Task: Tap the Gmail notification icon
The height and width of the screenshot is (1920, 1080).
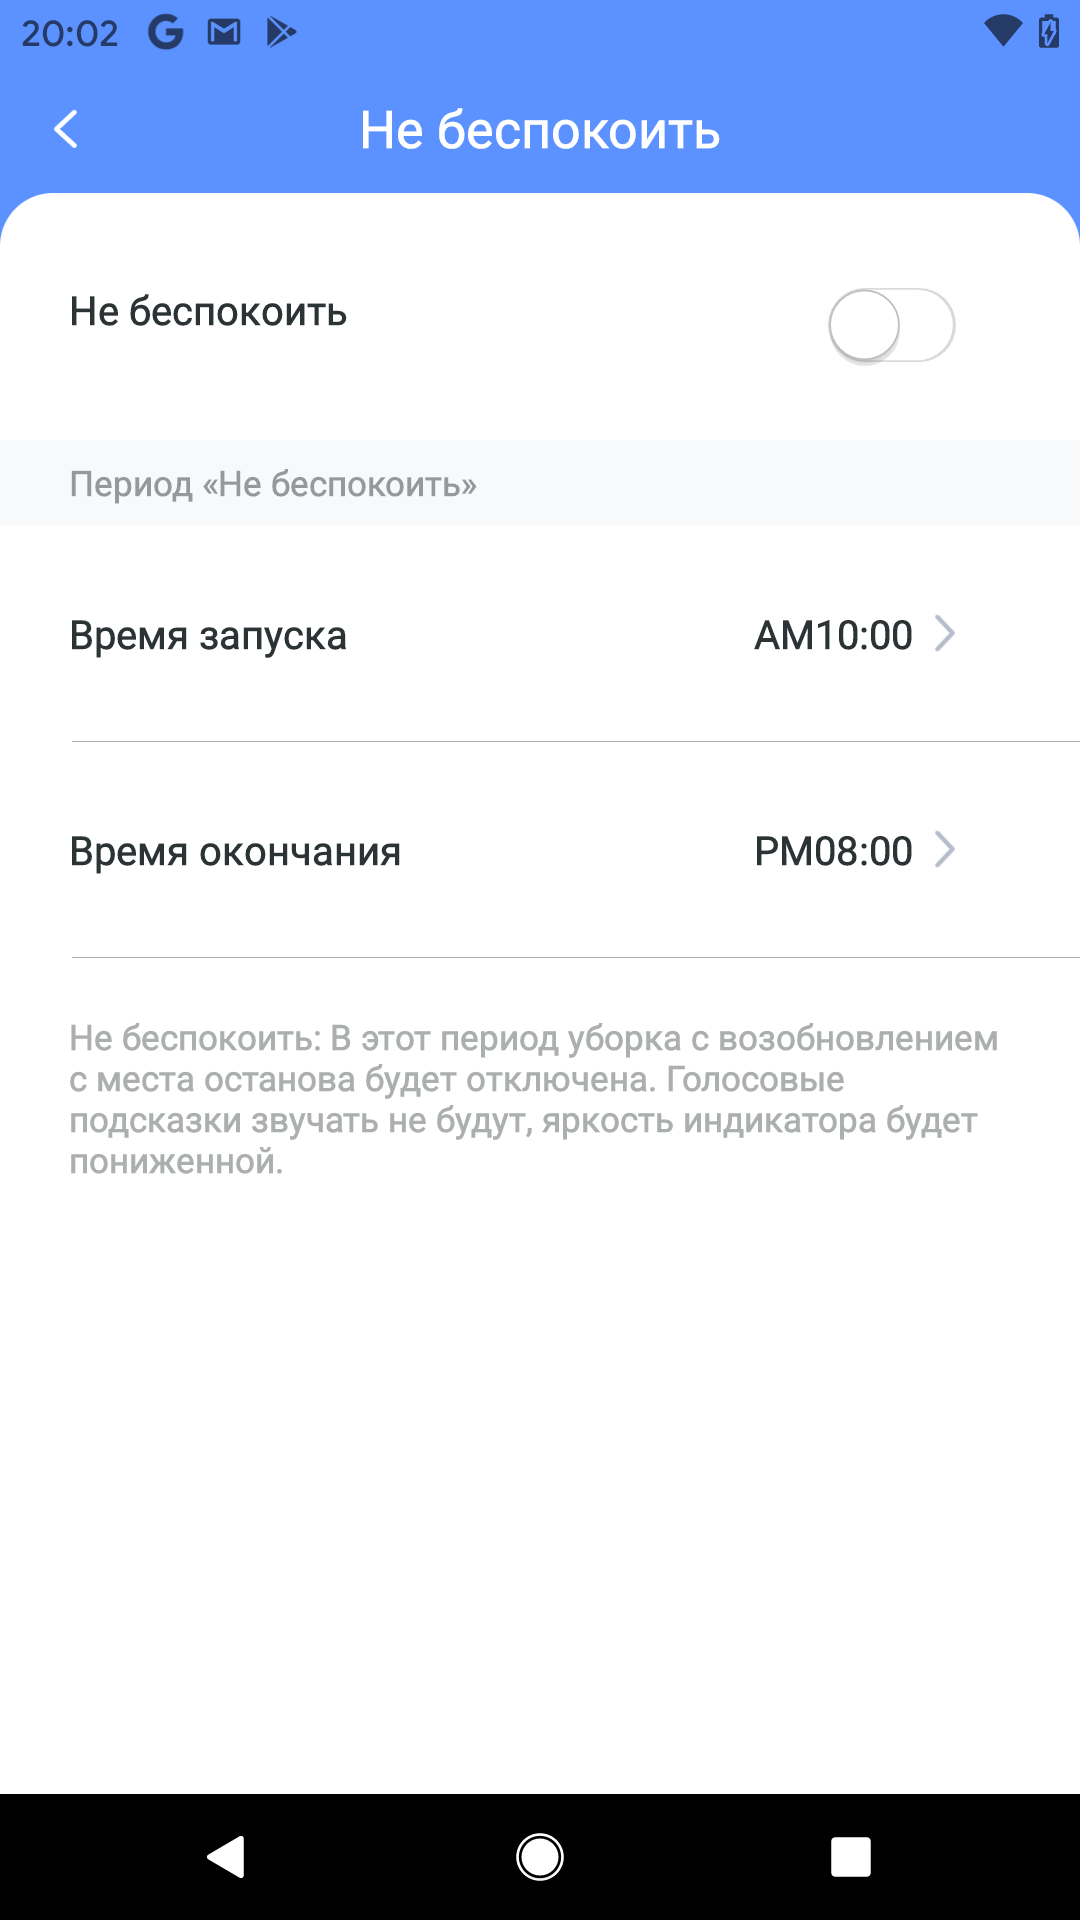Action: (224, 33)
